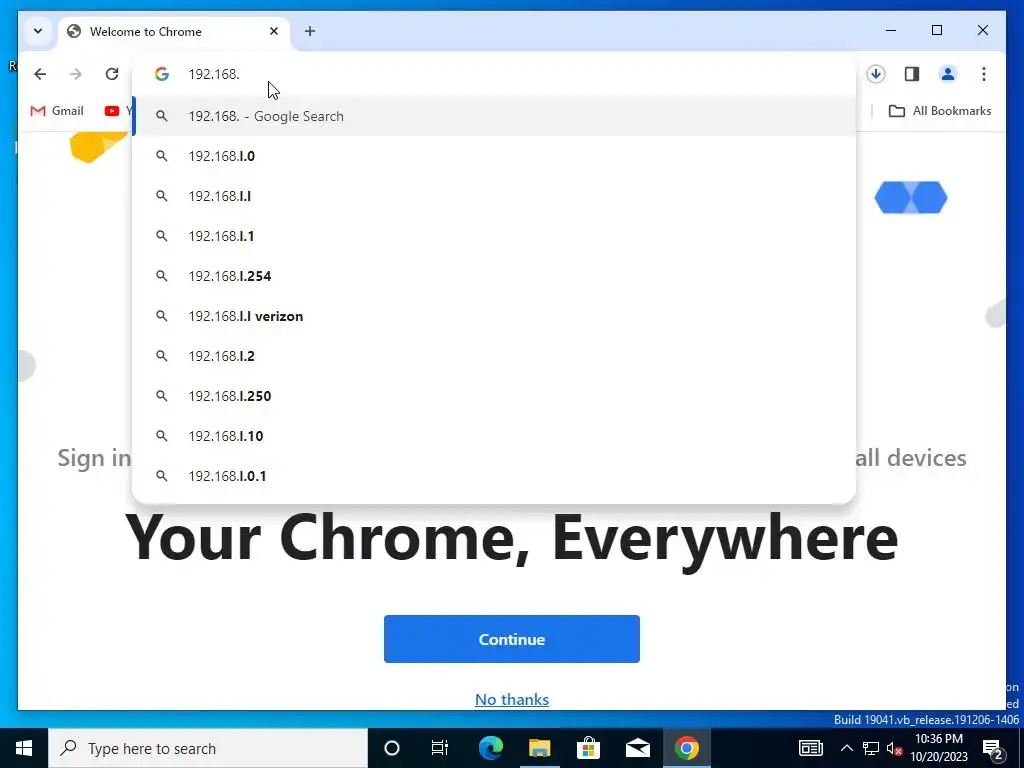Click the Chrome taskbar icon
Image resolution: width=1024 pixels, height=768 pixels.
tap(686, 748)
